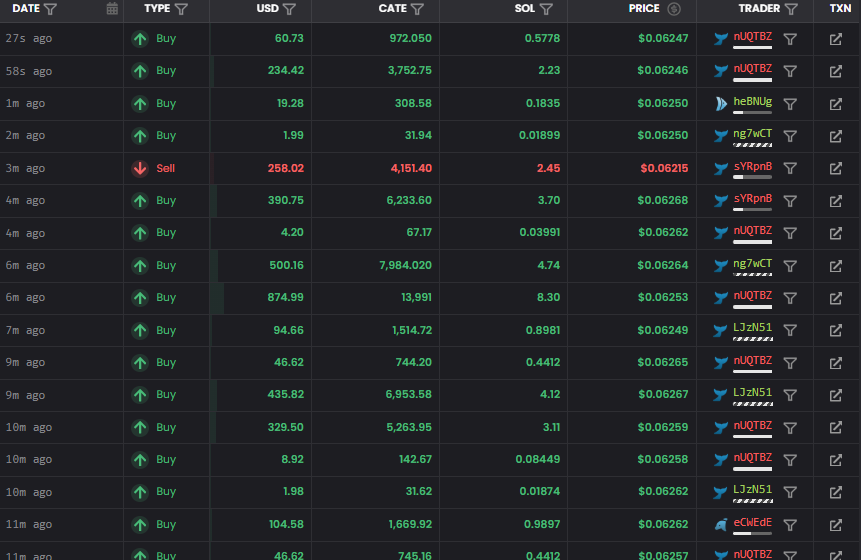Filter by trader on the 874.99 USD row
The height and width of the screenshot is (560, 861).
(790, 298)
